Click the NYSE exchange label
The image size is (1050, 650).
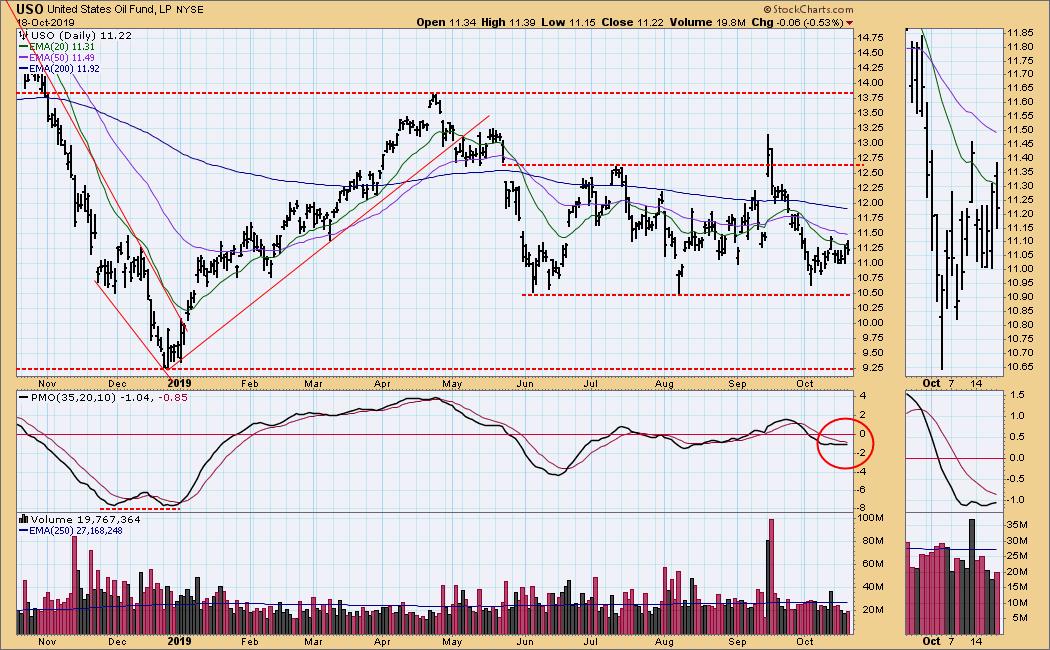(190, 10)
